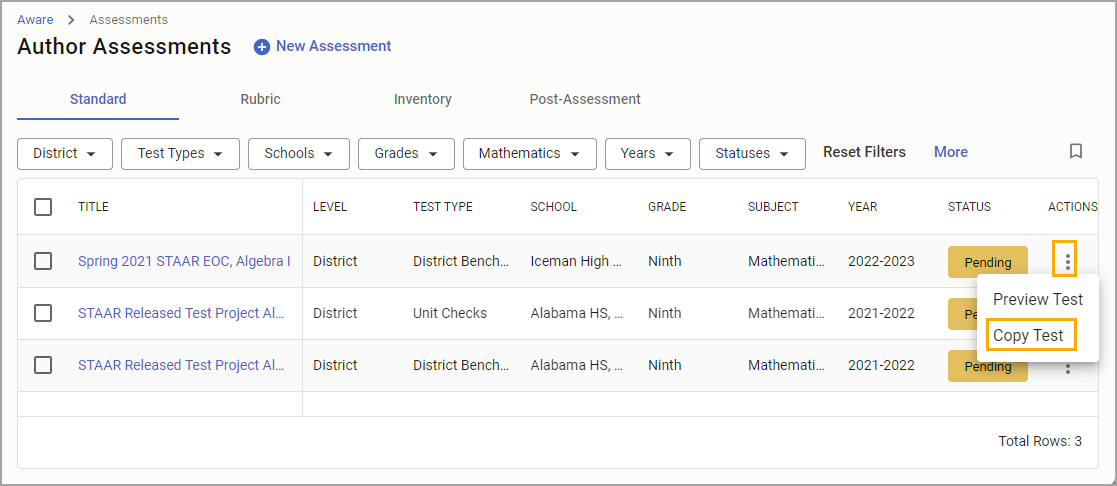Check the third row's checkbox
The image size is (1117, 486).
43,365
